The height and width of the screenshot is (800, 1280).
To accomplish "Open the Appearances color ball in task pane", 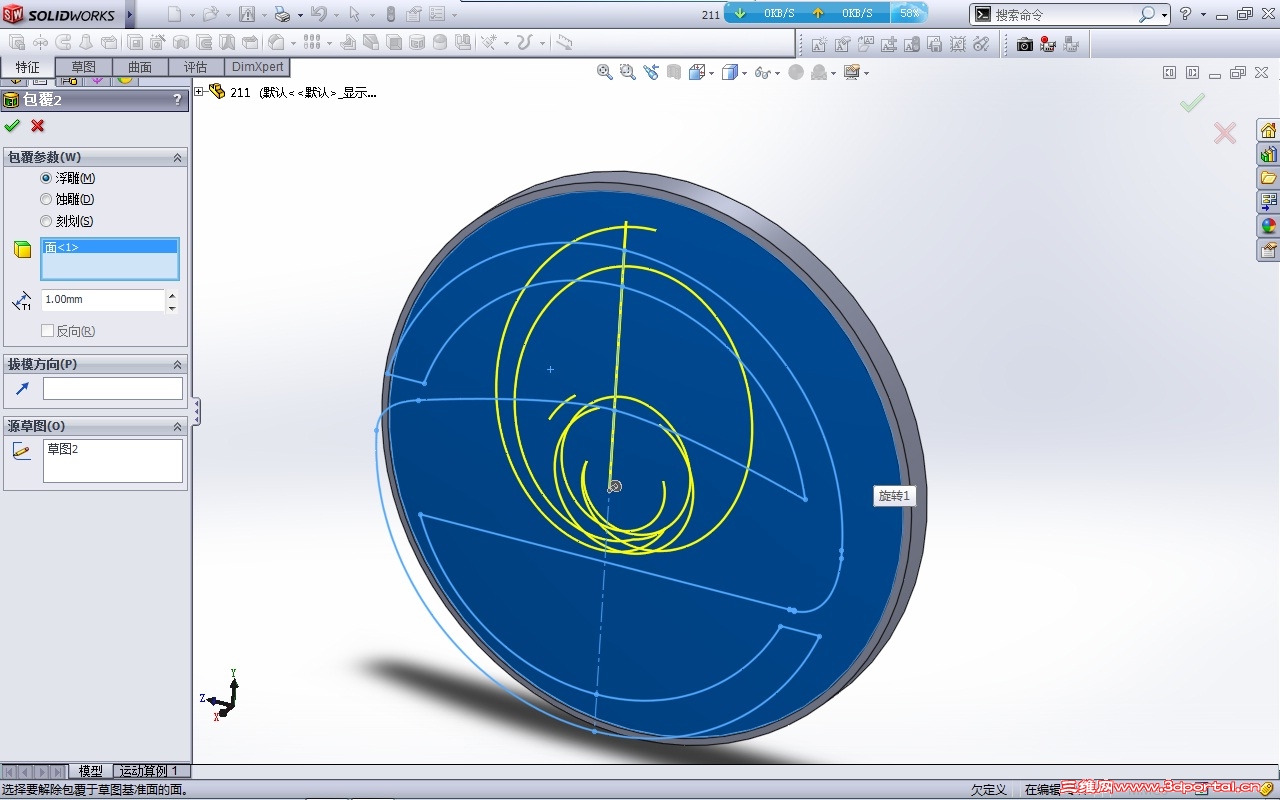I will (x=1268, y=226).
